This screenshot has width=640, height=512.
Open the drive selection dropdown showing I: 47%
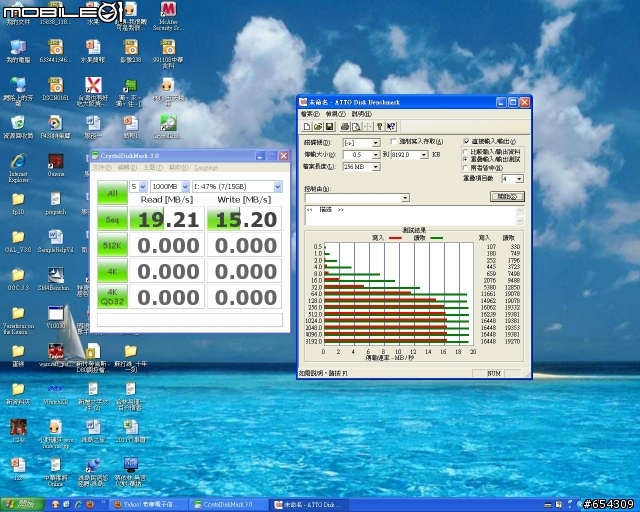point(277,187)
